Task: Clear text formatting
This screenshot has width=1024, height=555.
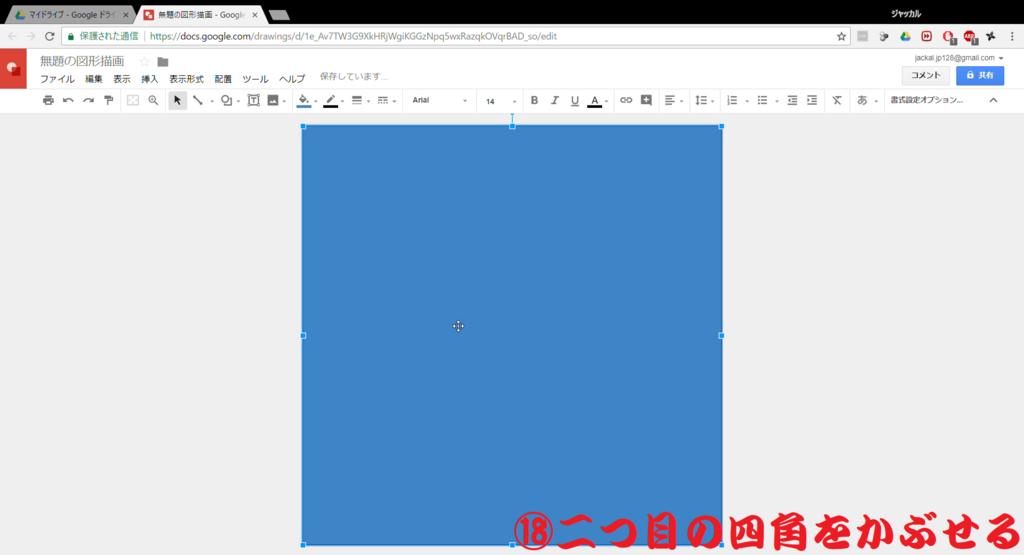Action: [x=837, y=101]
